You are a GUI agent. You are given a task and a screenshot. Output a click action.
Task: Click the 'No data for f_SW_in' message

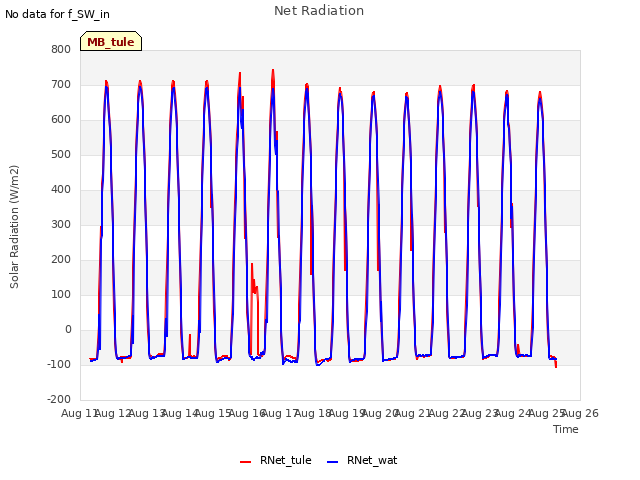pyautogui.click(x=57, y=14)
